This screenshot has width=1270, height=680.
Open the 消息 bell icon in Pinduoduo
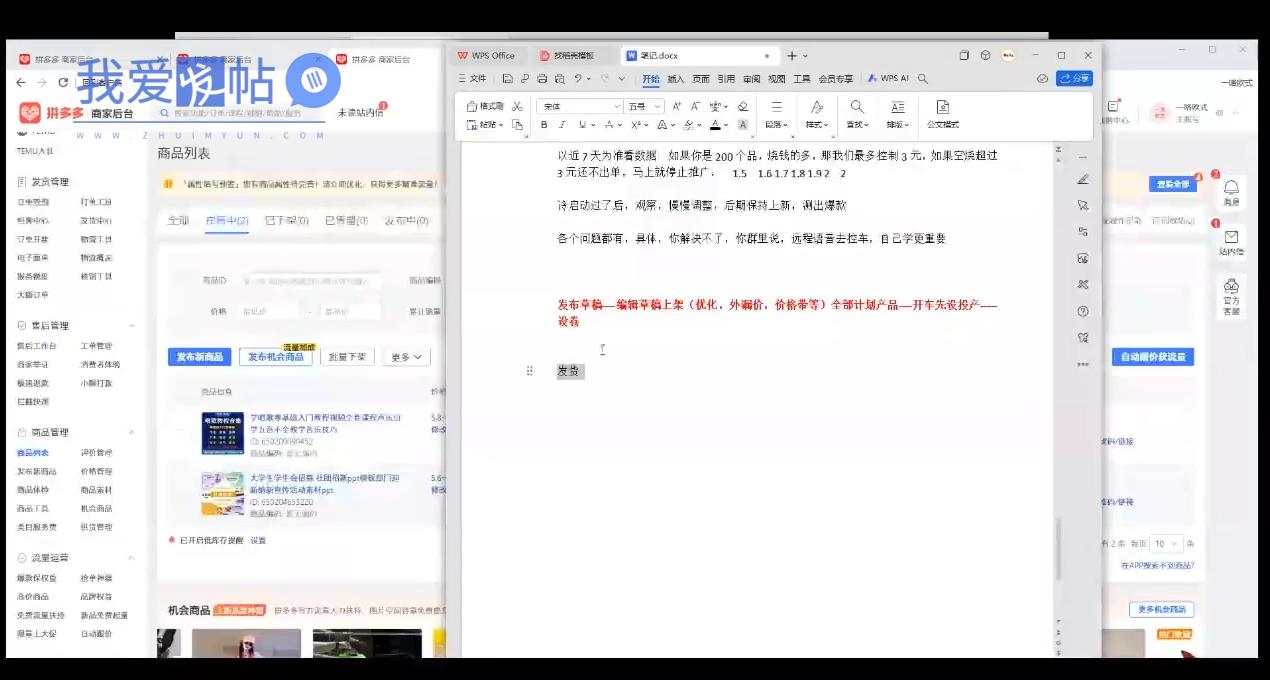click(1231, 187)
